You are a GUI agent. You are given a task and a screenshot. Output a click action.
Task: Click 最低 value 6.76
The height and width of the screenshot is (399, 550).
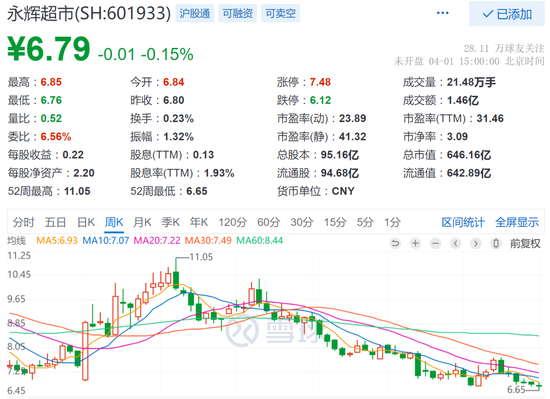tap(51, 100)
